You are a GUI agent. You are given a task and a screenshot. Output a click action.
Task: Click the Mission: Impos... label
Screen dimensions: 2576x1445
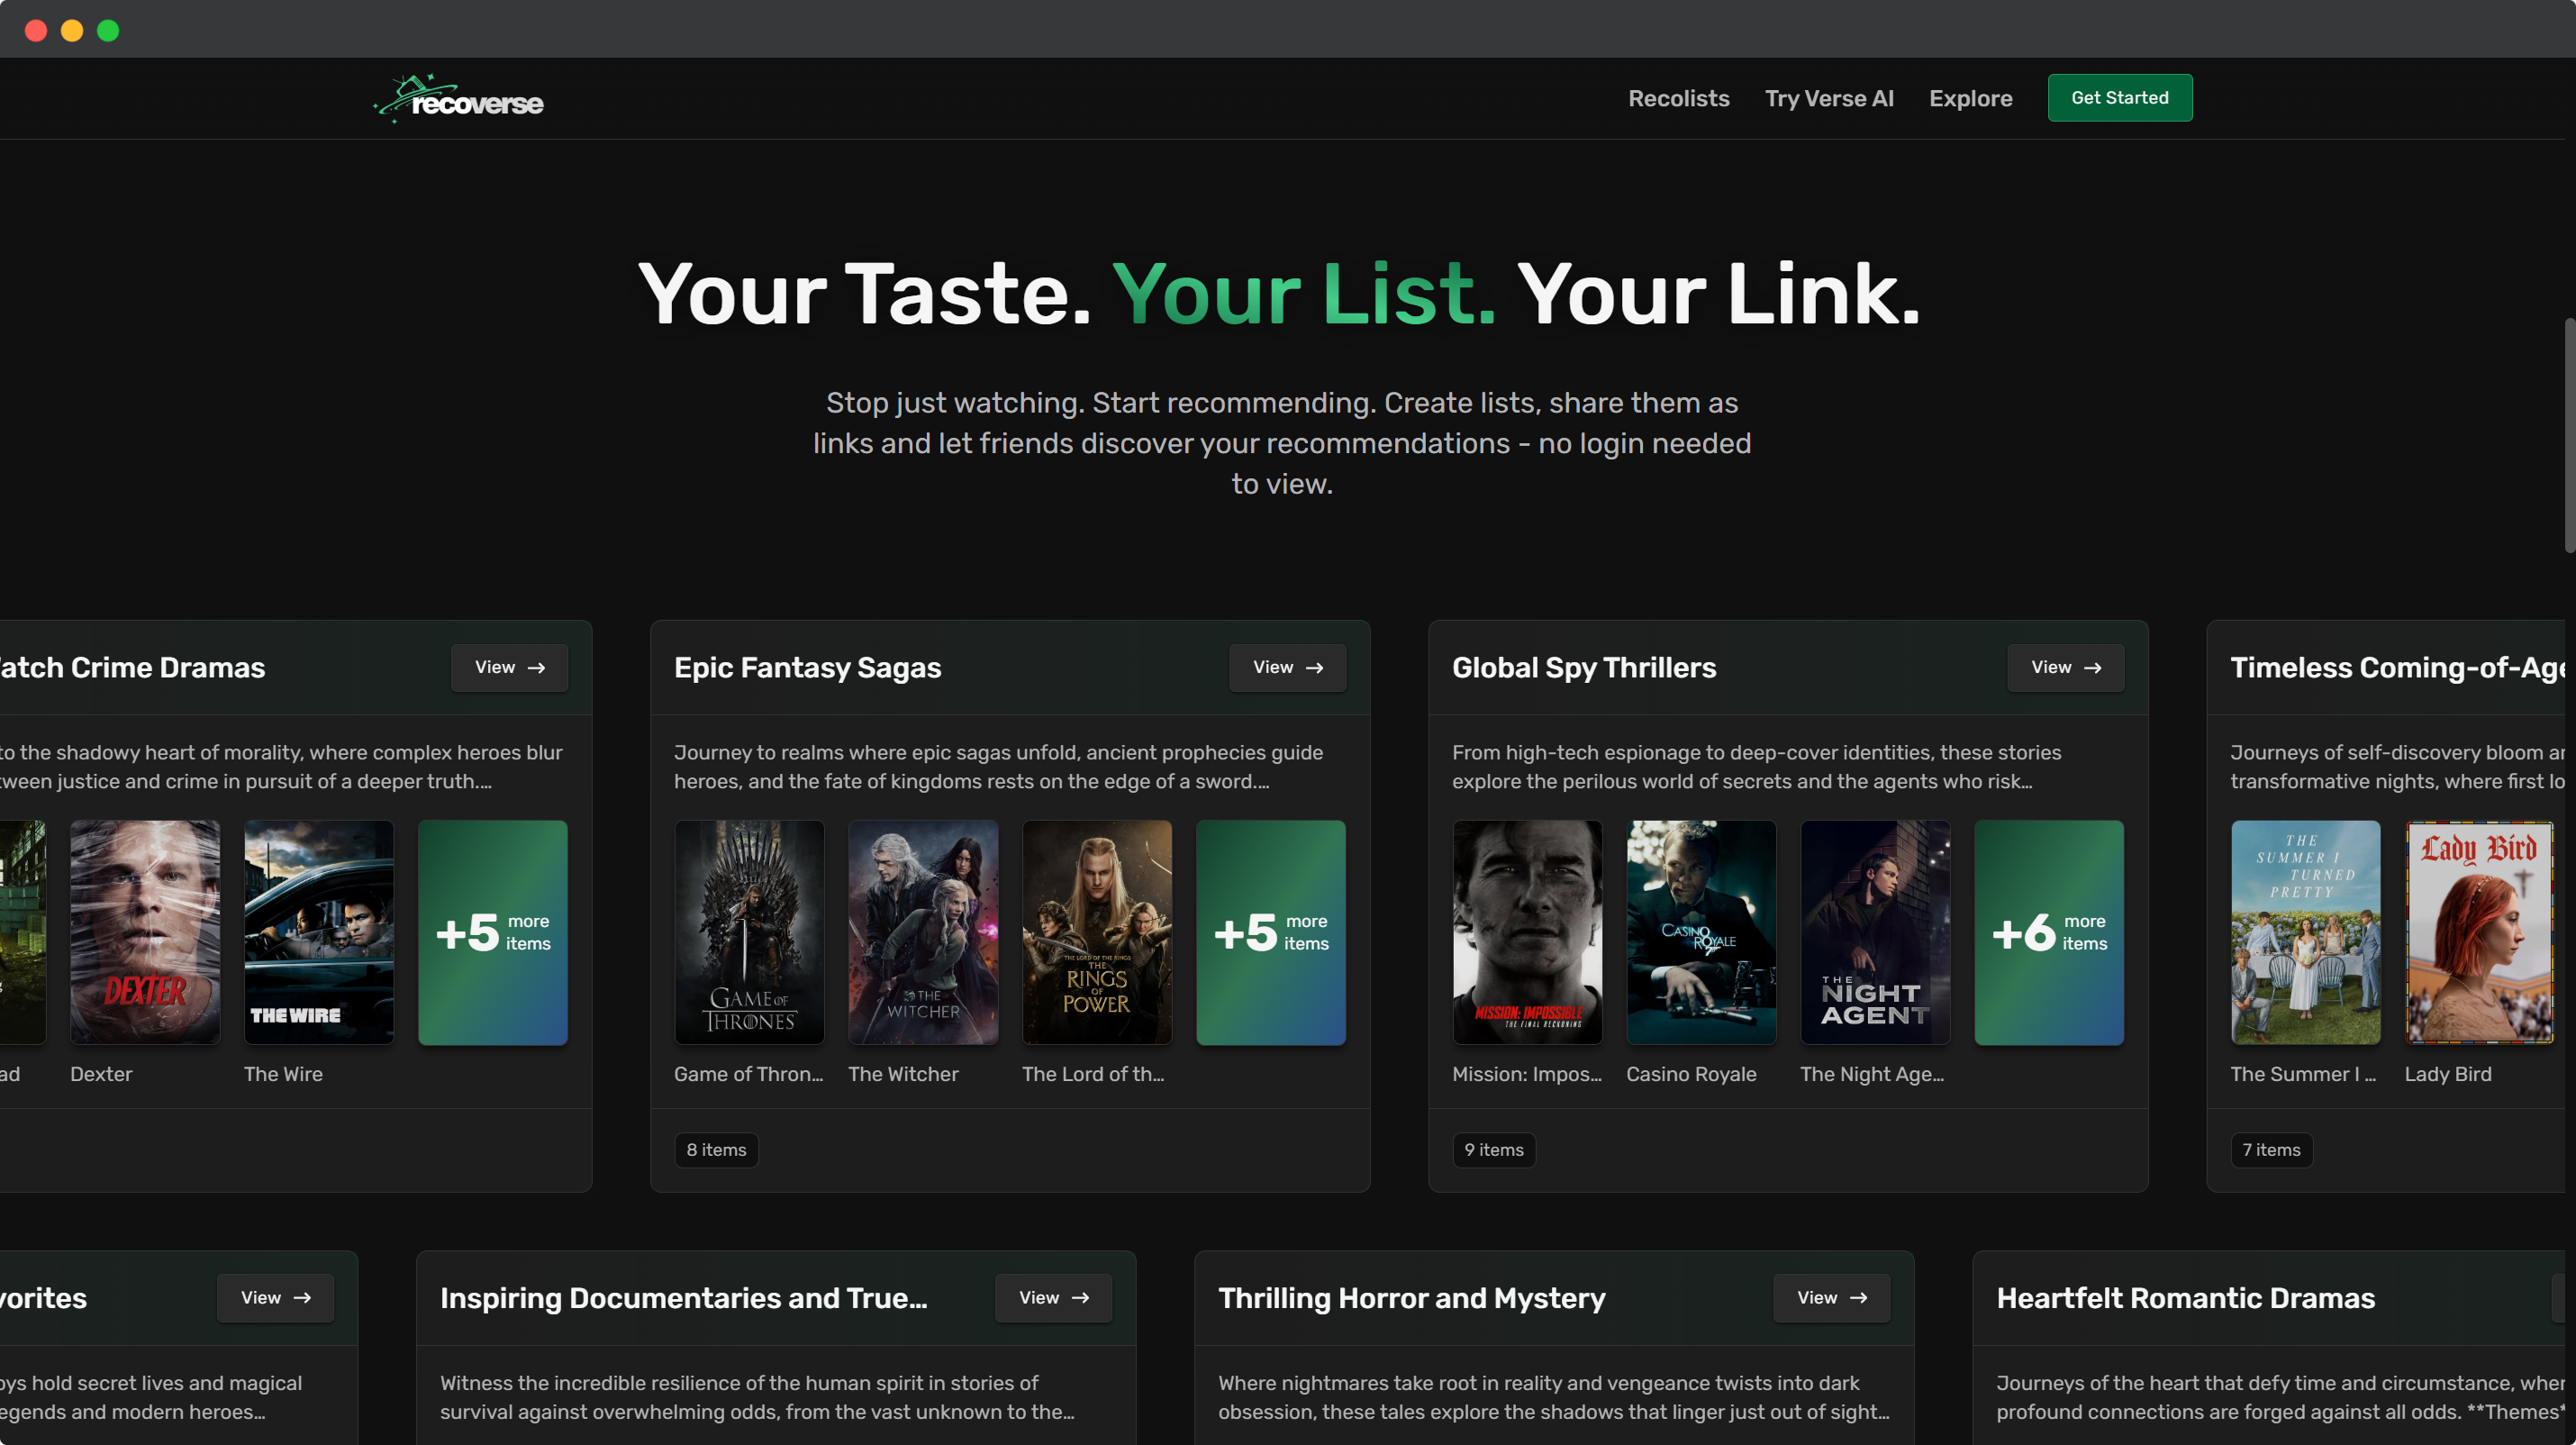[1527, 1073]
